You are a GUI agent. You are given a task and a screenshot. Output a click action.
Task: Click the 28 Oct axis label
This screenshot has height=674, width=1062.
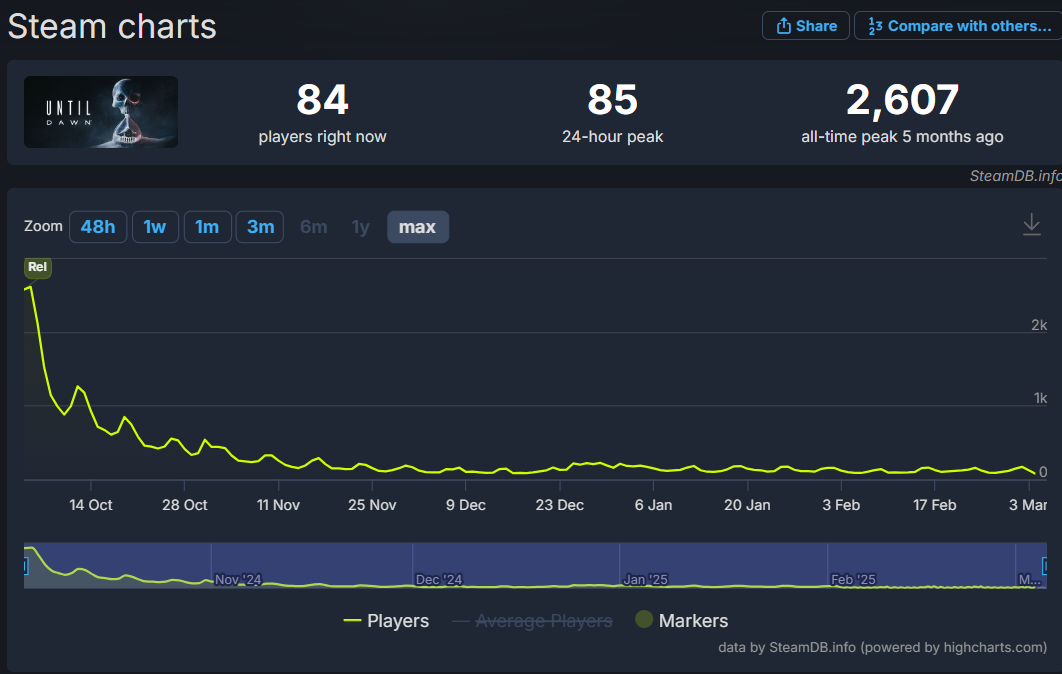click(184, 505)
